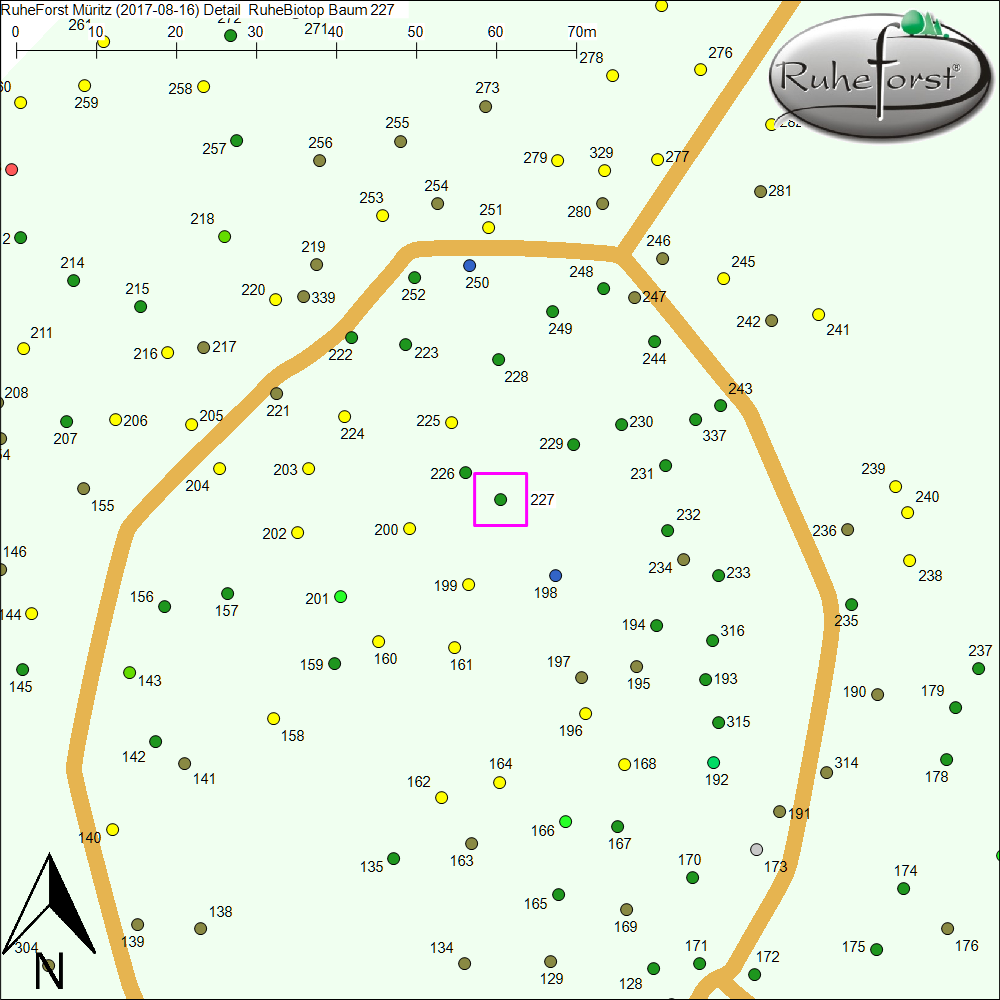1000x1000 pixels.
Task: Select the blue marker for tree 198
Action: point(556,575)
